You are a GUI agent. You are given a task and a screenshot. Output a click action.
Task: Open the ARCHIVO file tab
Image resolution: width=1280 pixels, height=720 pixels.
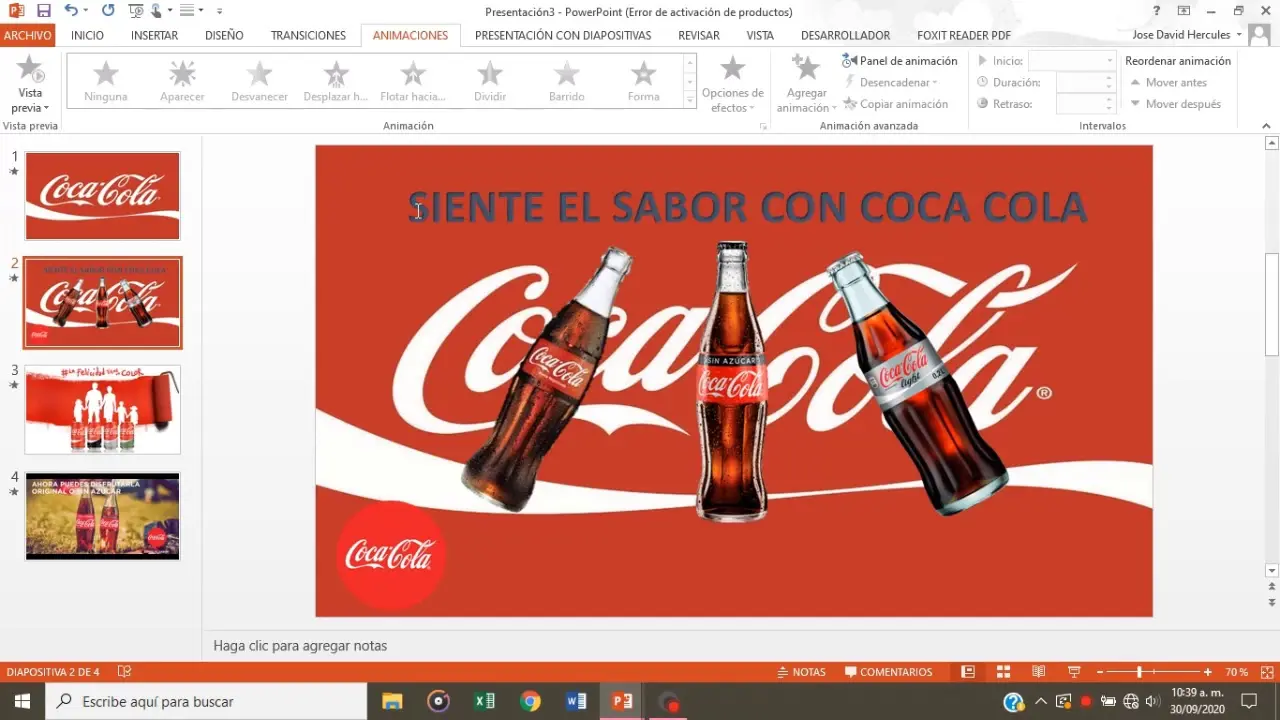[27, 35]
